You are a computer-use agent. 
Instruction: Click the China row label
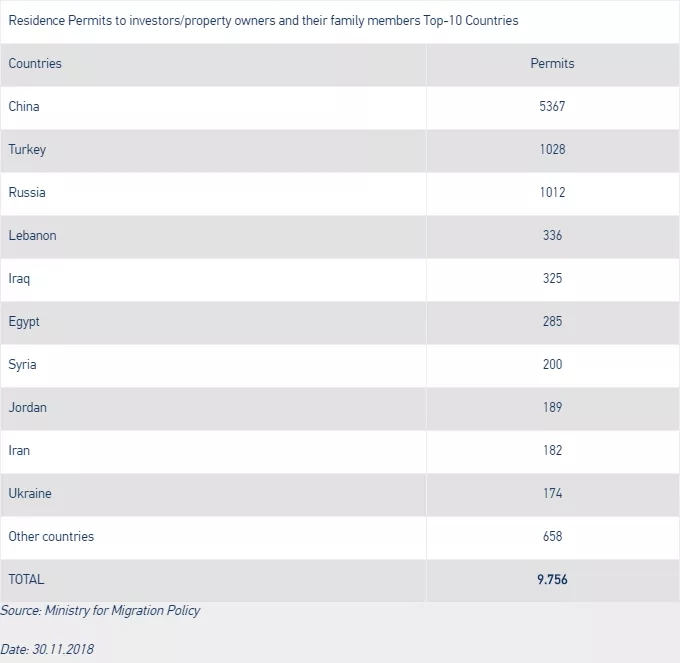(x=24, y=106)
